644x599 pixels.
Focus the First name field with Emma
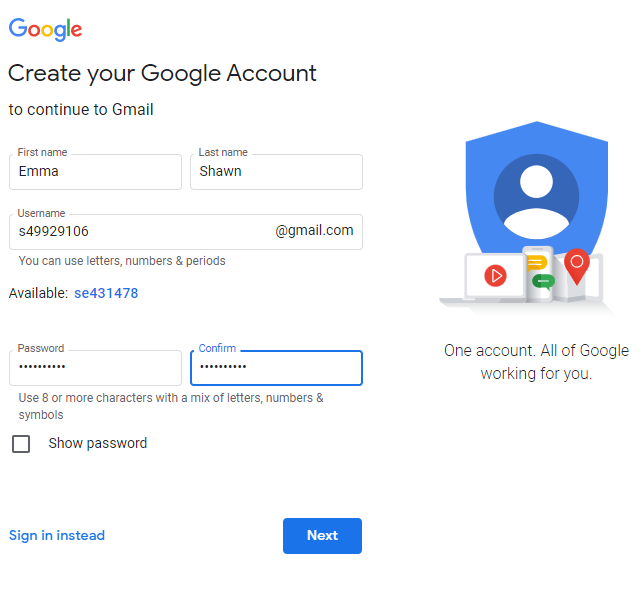[x=95, y=172]
